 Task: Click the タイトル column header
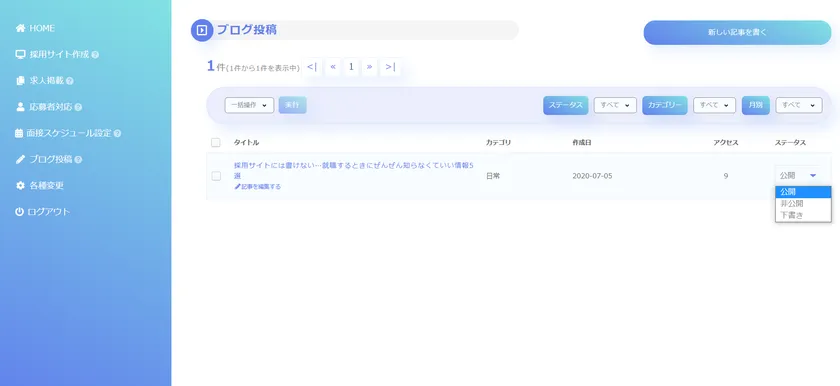point(246,142)
